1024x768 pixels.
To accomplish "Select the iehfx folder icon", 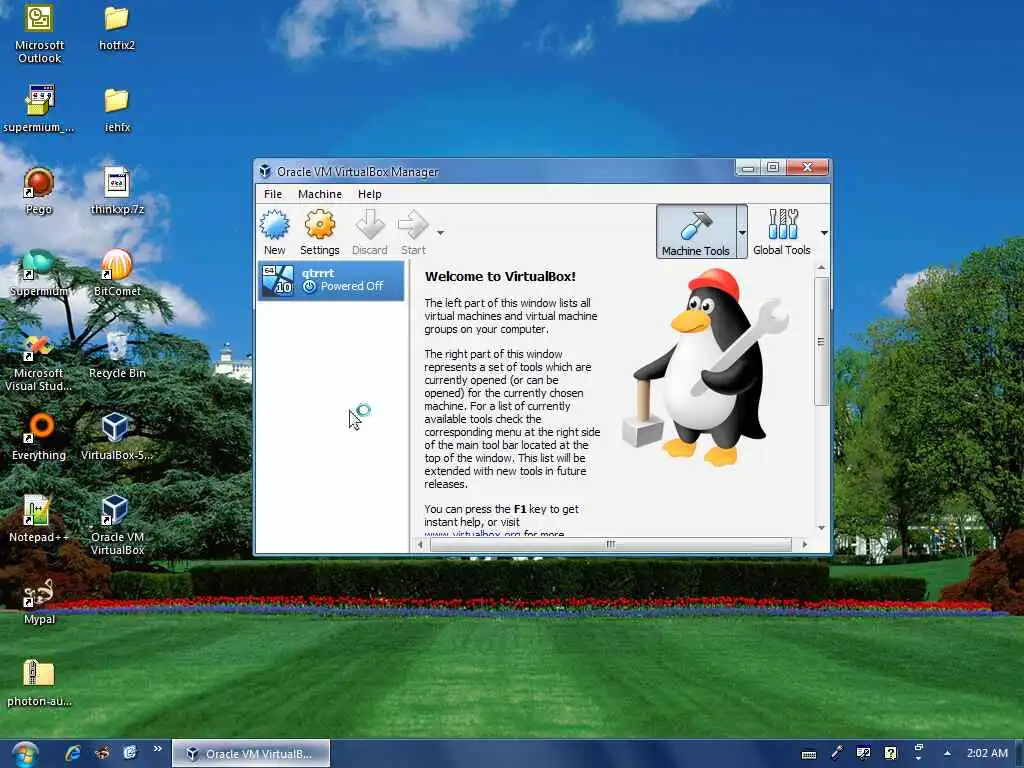I will (117, 110).
